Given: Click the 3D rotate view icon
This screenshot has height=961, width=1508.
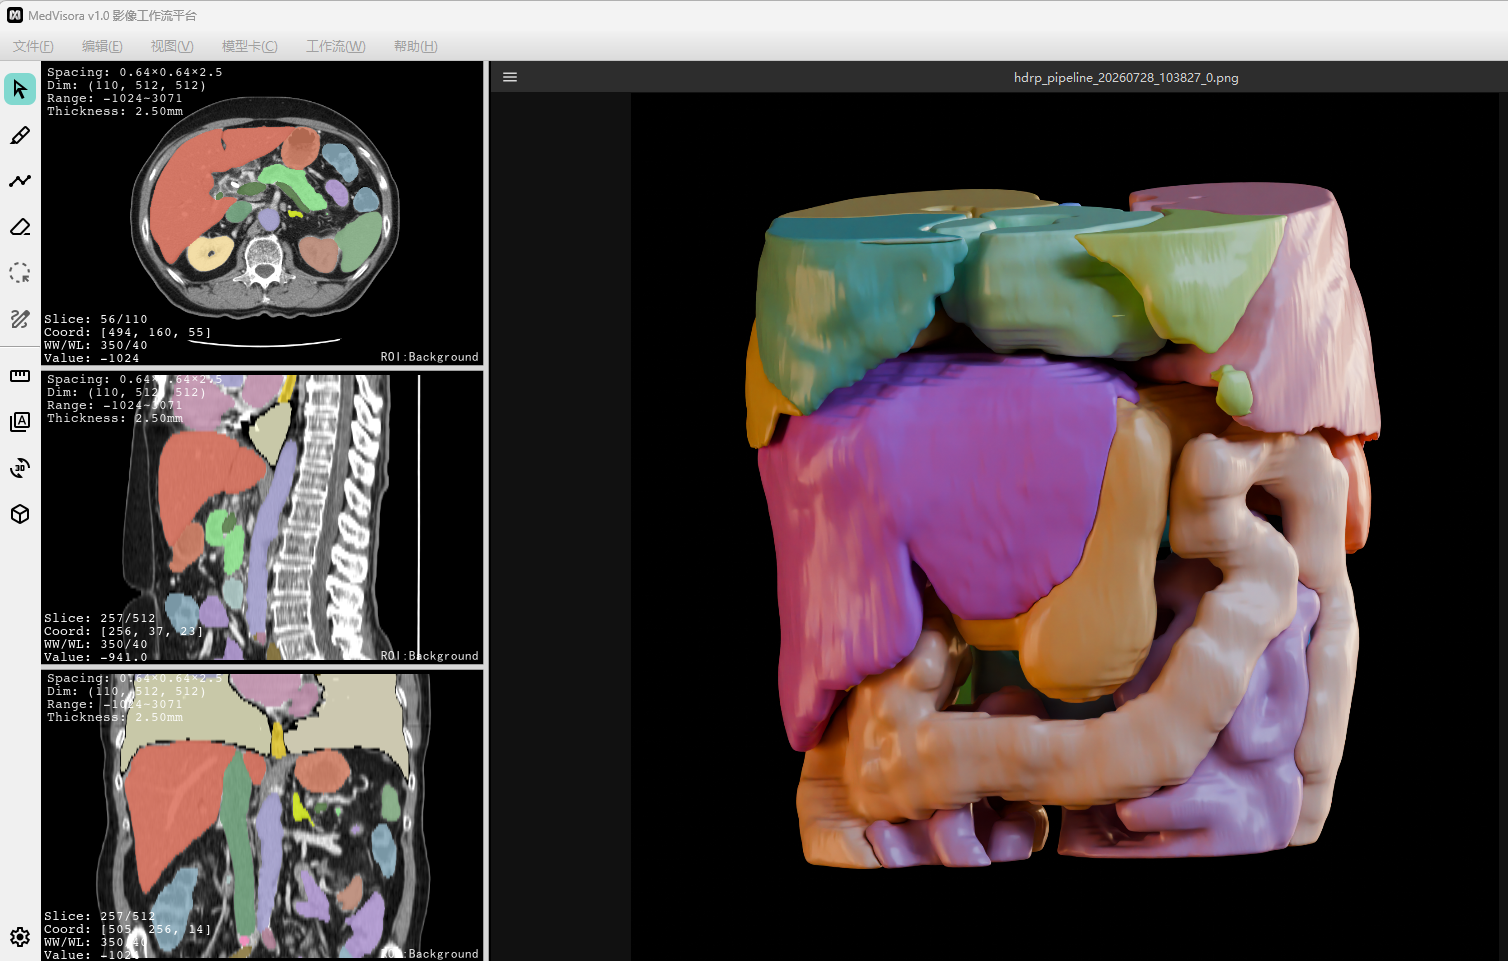Looking at the screenshot, I should pyautogui.click(x=20, y=468).
